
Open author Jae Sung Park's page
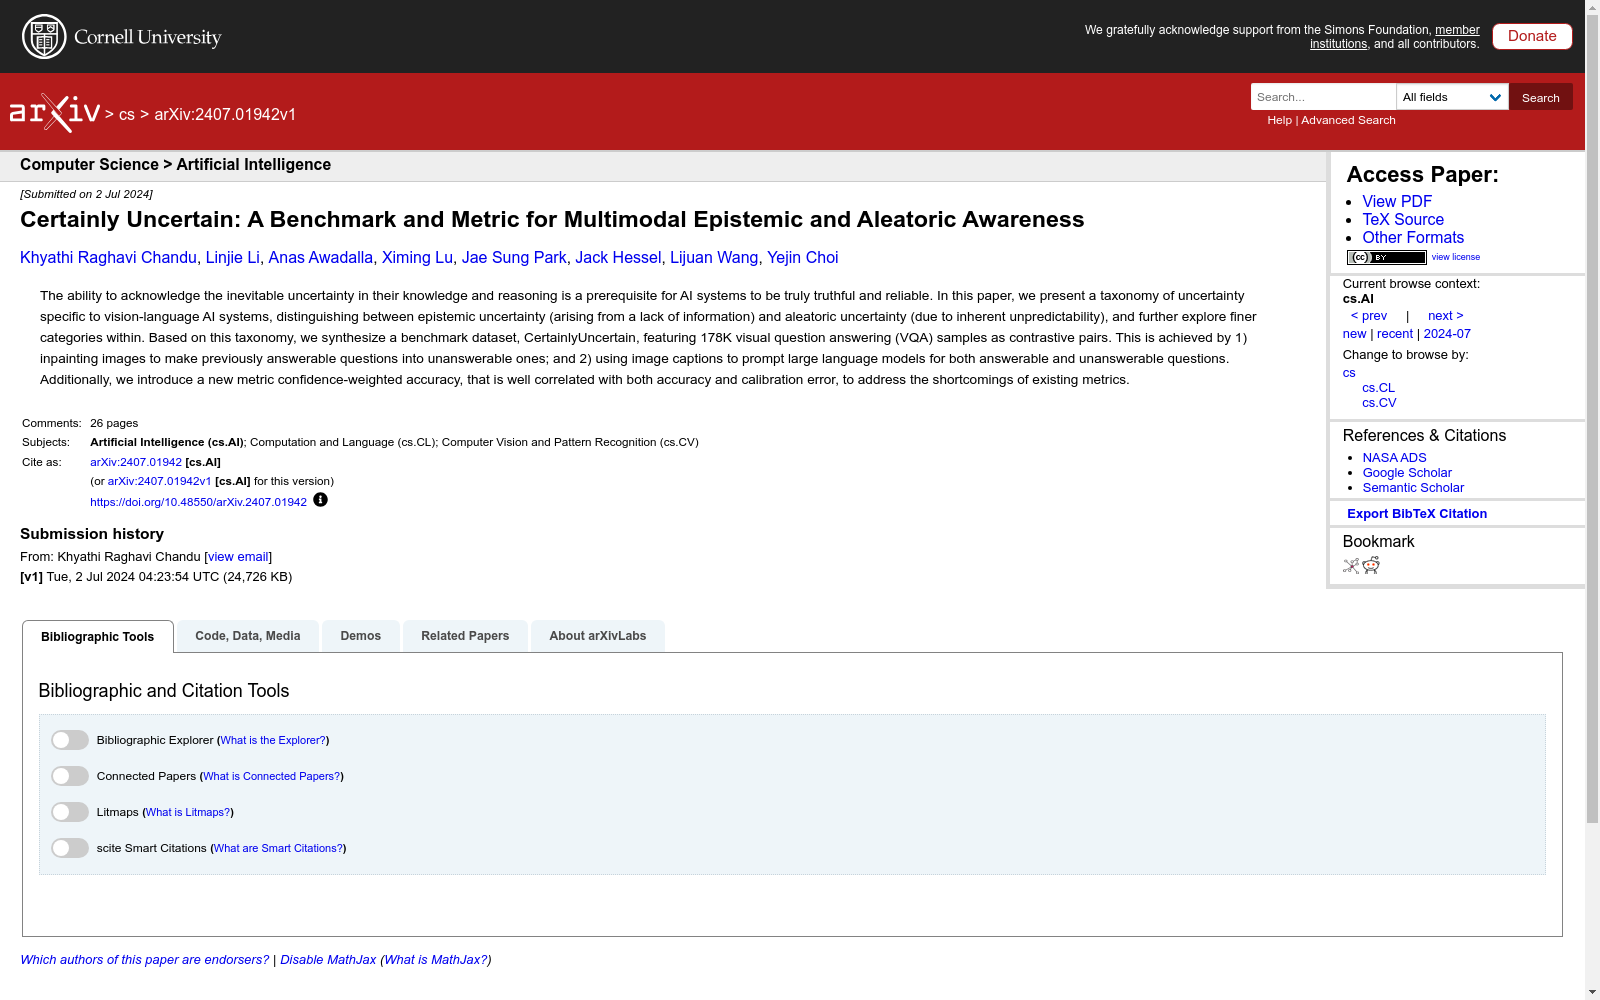tap(514, 258)
